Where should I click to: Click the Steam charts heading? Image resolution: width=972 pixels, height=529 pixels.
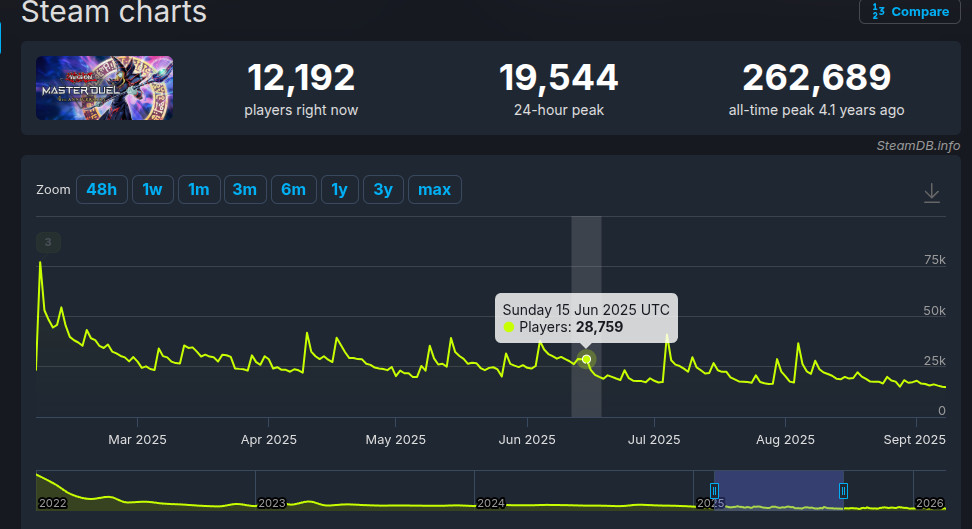tap(114, 12)
